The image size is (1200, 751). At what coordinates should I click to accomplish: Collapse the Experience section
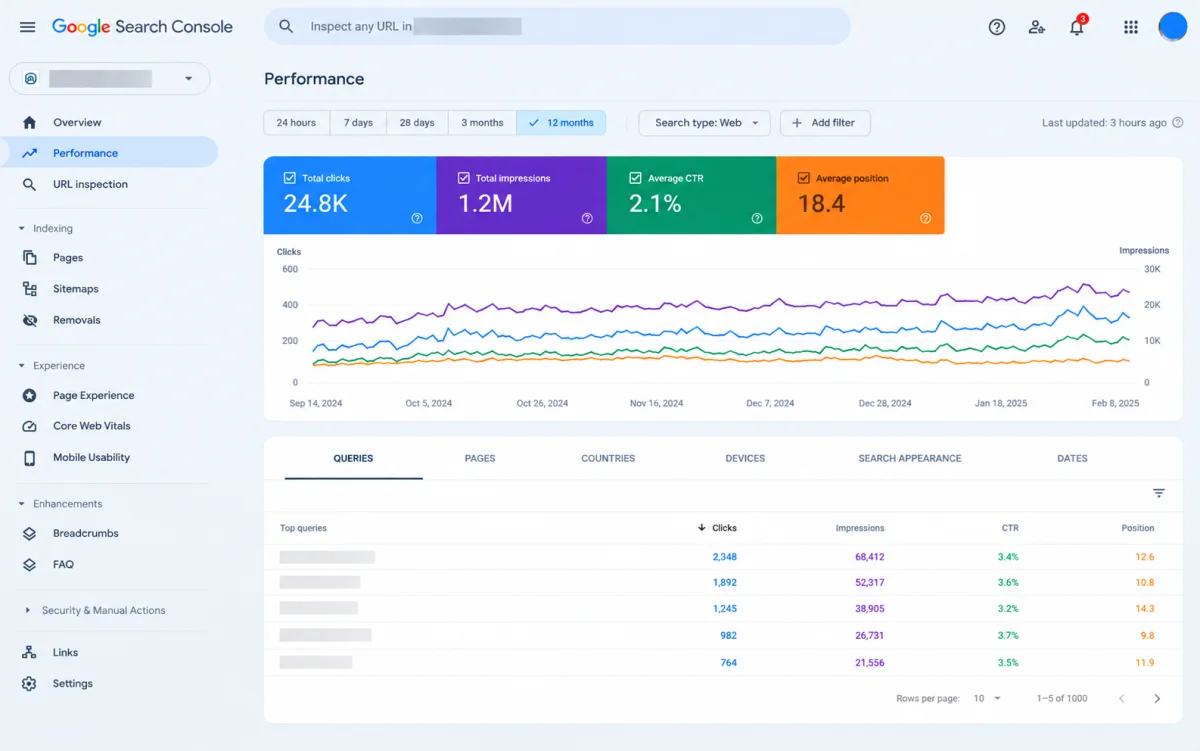(x=22, y=366)
